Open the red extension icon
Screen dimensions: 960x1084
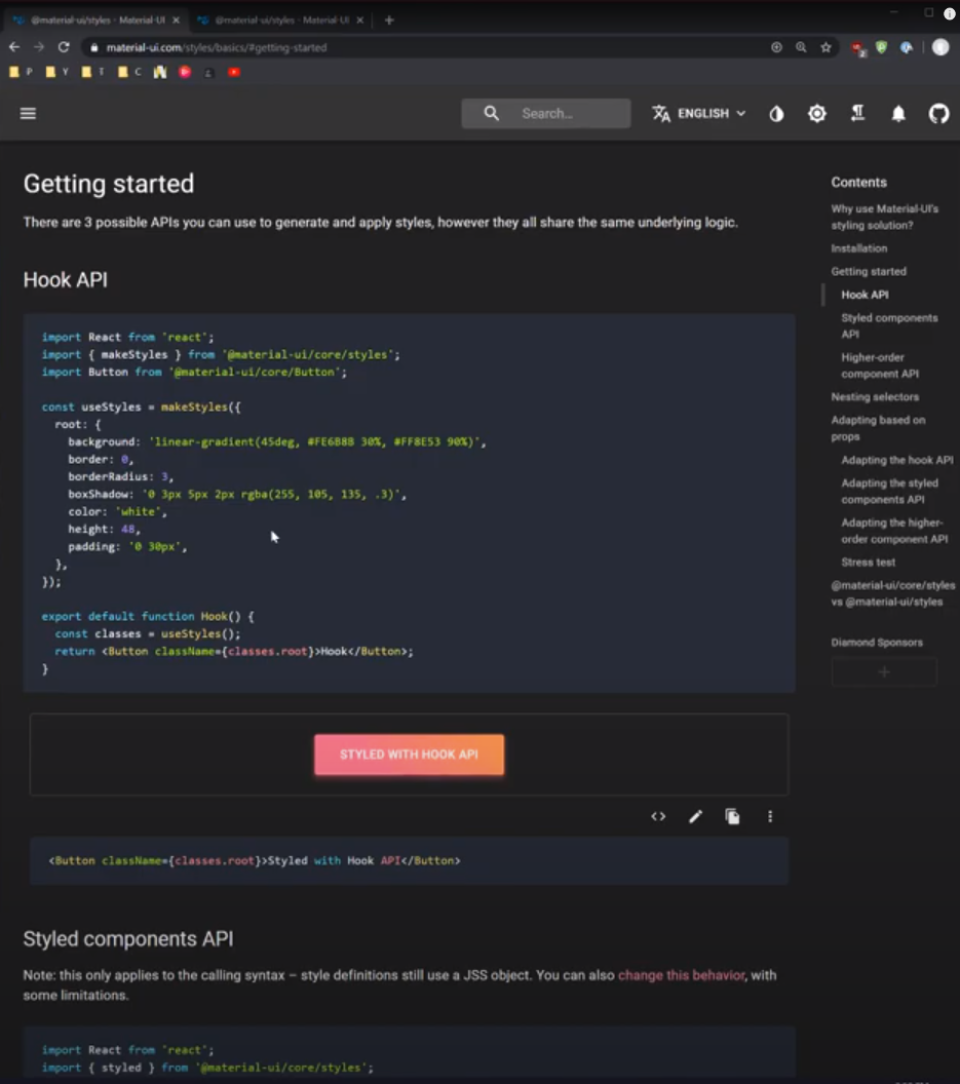pos(858,48)
